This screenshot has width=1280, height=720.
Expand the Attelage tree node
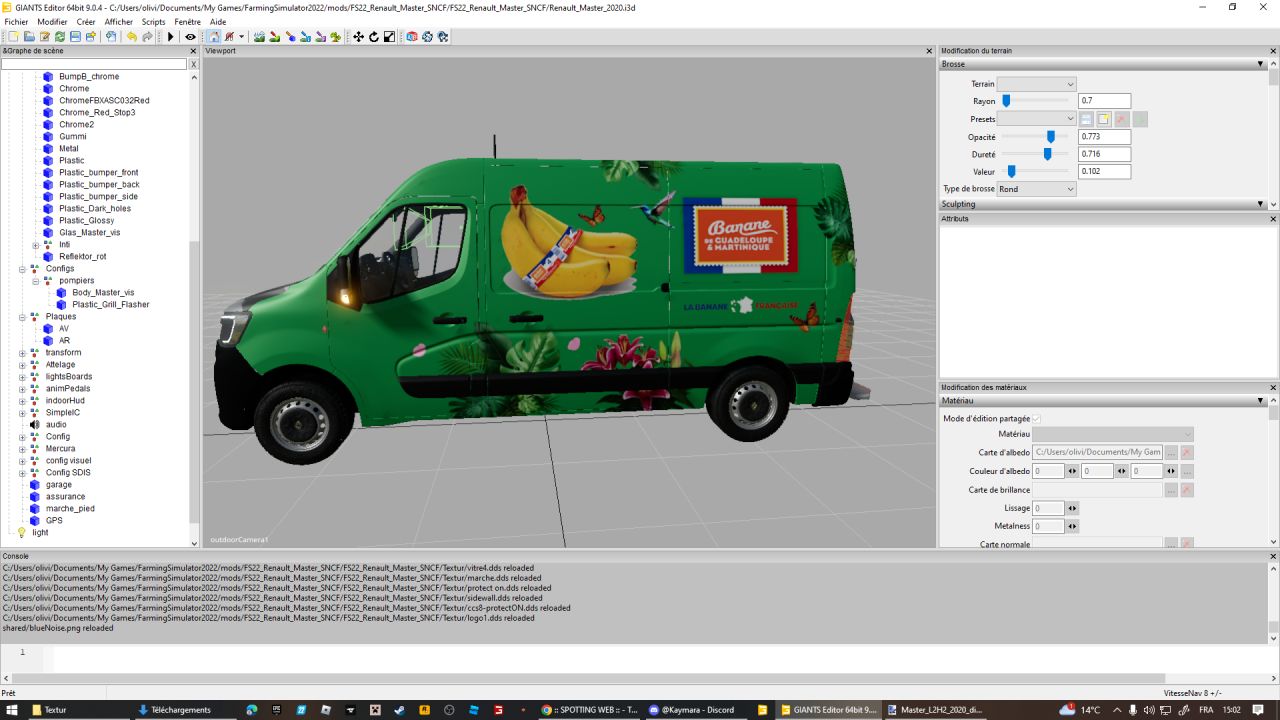pos(23,365)
